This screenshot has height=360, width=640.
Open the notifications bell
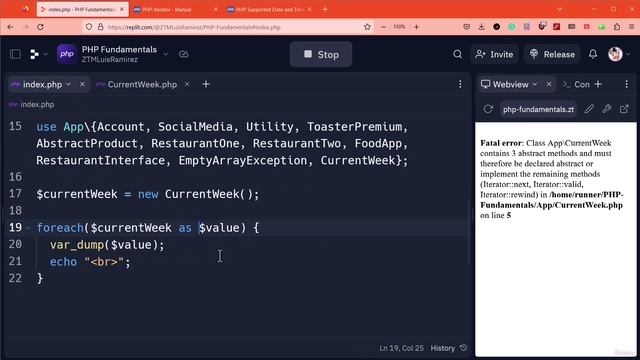(x=593, y=54)
